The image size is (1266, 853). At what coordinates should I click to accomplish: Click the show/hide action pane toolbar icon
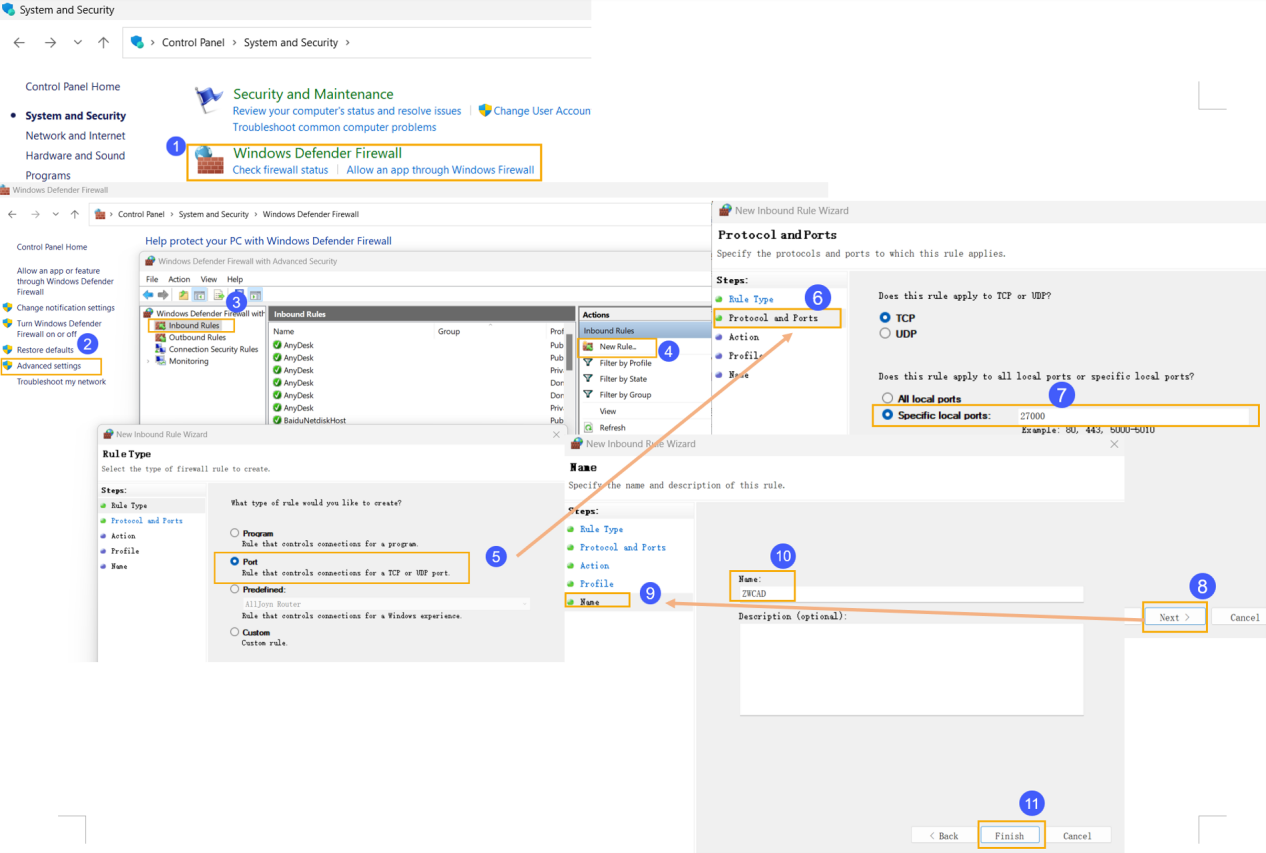click(x=255, y=295)
